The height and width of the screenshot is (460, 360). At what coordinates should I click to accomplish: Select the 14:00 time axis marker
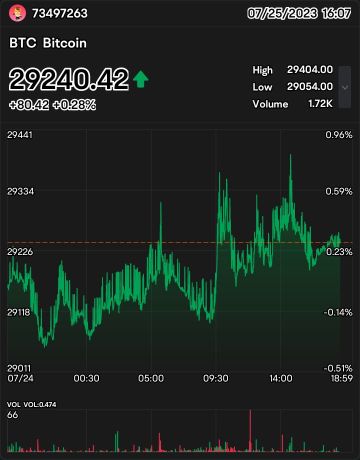[x=281, y=378]
